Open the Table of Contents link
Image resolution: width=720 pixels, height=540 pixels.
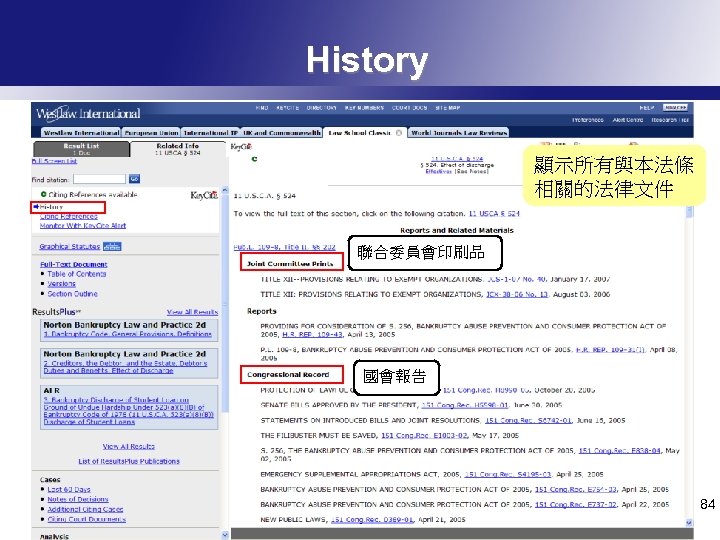click(x=77, y=274)
